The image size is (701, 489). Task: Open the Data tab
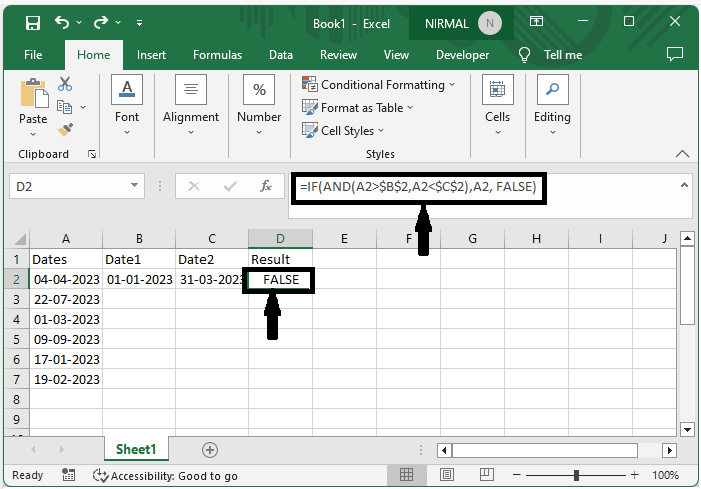pyautogui.click(x=281, y=55)
